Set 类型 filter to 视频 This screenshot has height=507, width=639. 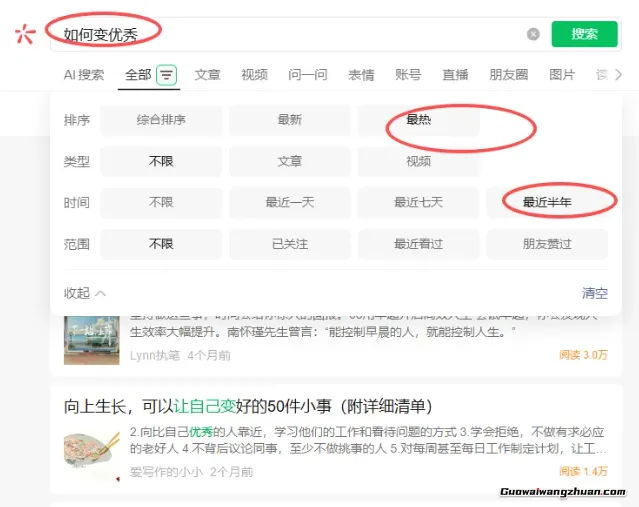pyautogui.click(x=419, y=161)
